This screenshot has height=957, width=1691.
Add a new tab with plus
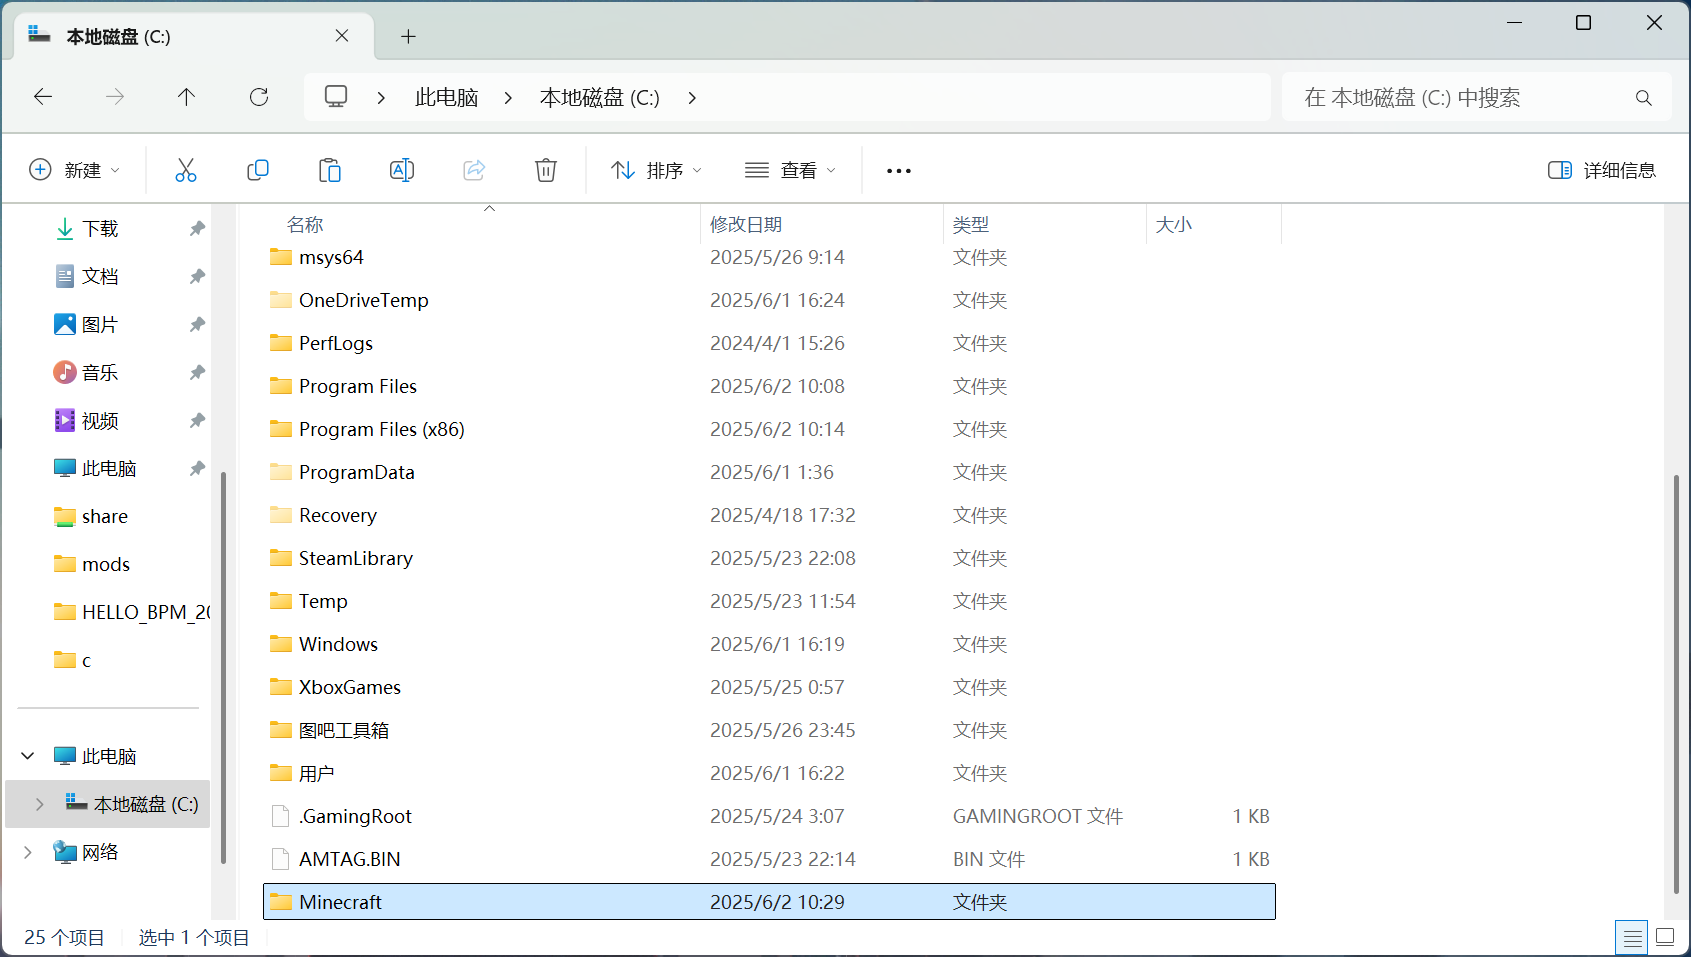[408, 37]
